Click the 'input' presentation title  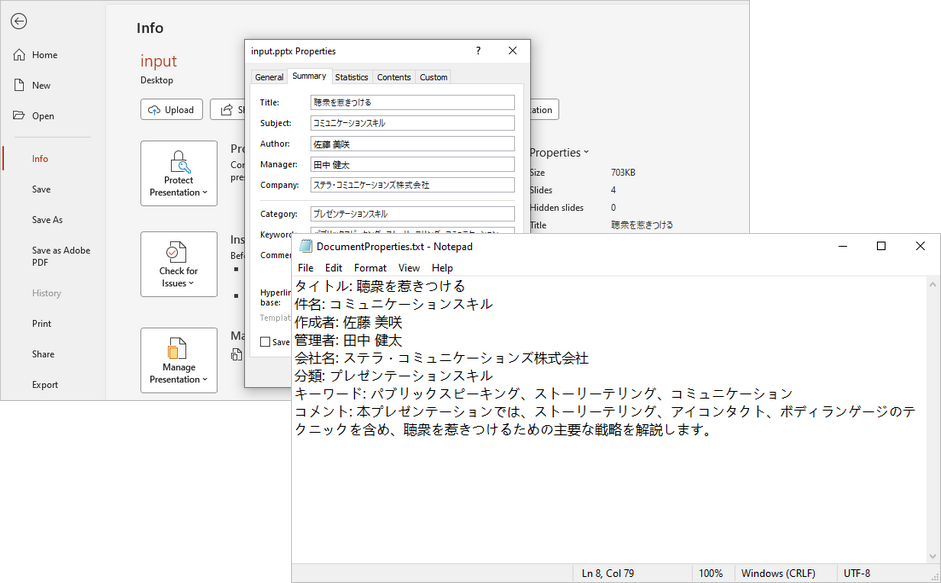coord(158,61)
